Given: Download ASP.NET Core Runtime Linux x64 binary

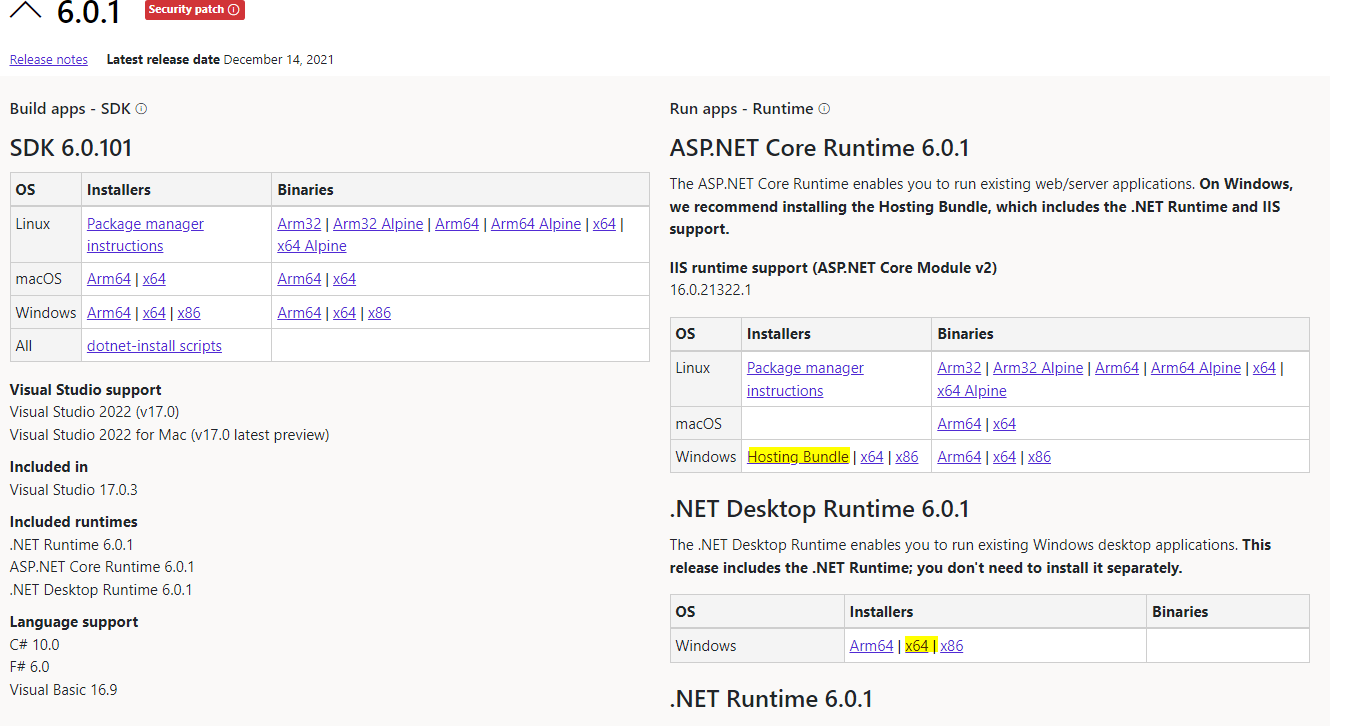Looking at the screenshot, I should pos(1264,368).
